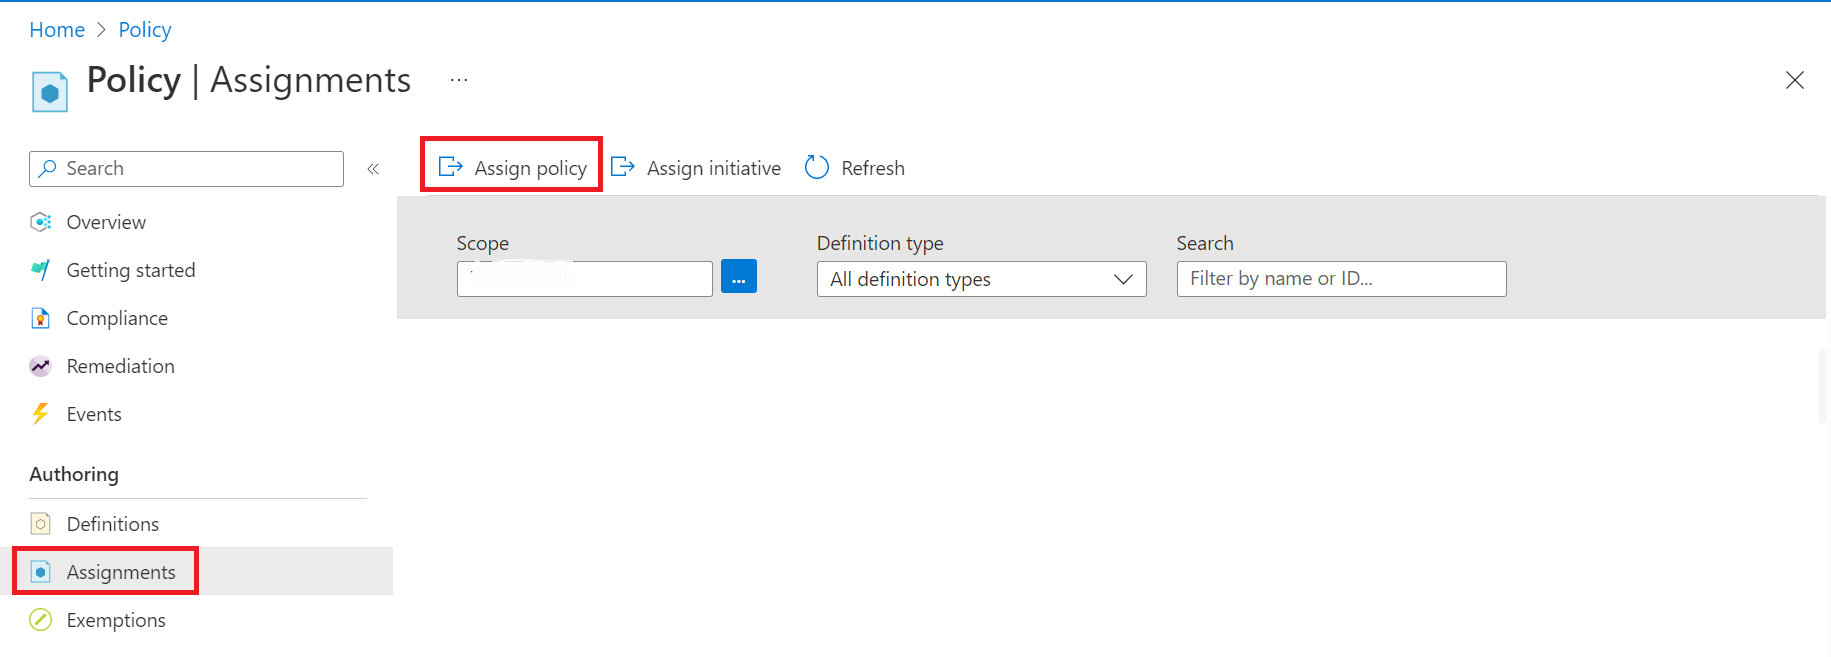Click the Filter by name or ID field

click(1341, 279)
